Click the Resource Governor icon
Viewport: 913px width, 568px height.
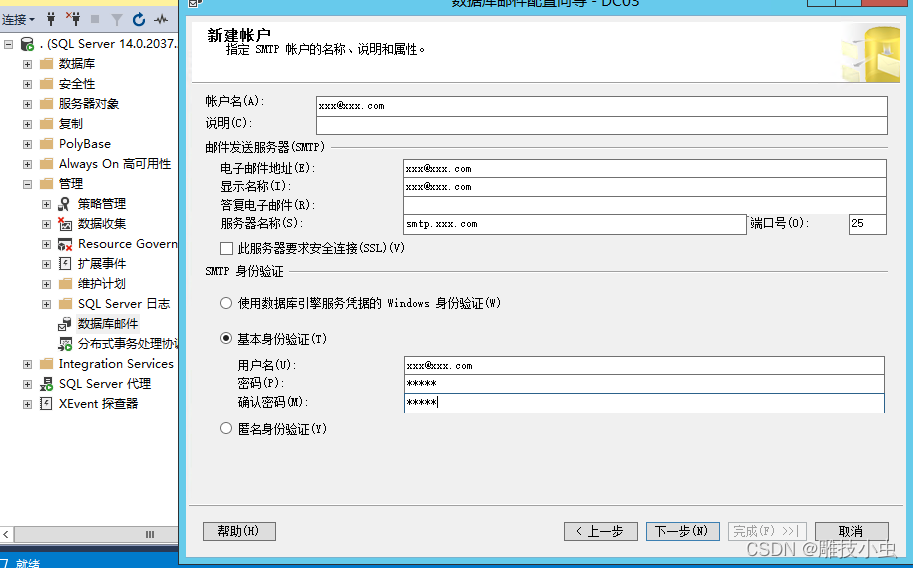(65, 244)
